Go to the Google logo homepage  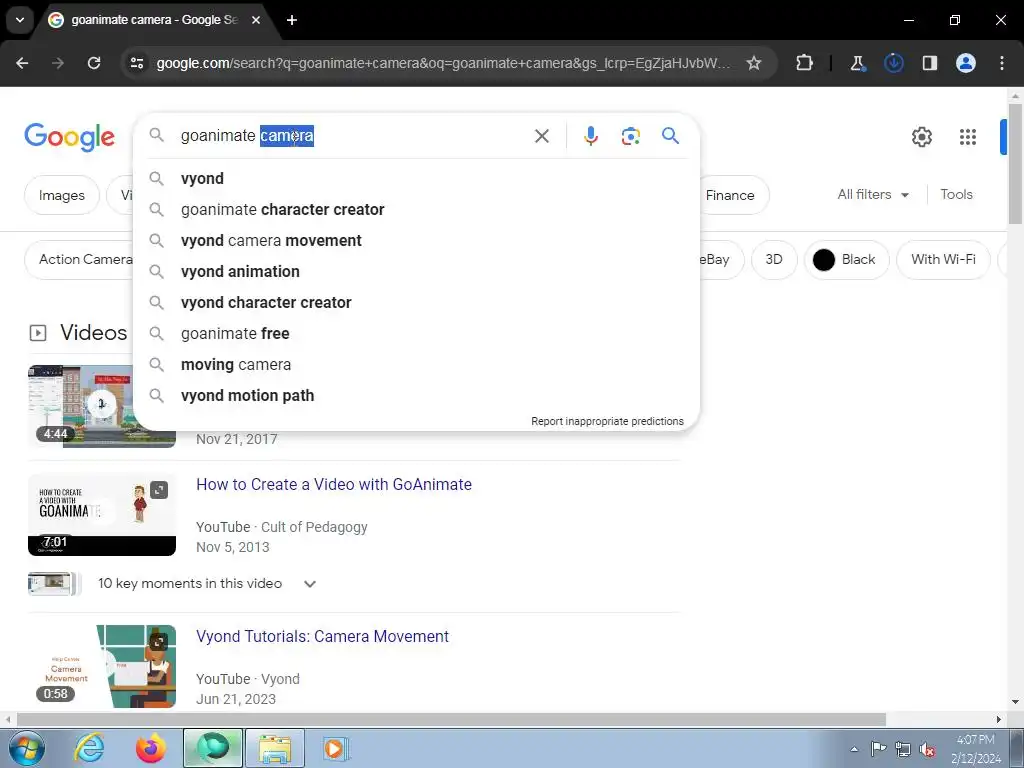[69, 136]
